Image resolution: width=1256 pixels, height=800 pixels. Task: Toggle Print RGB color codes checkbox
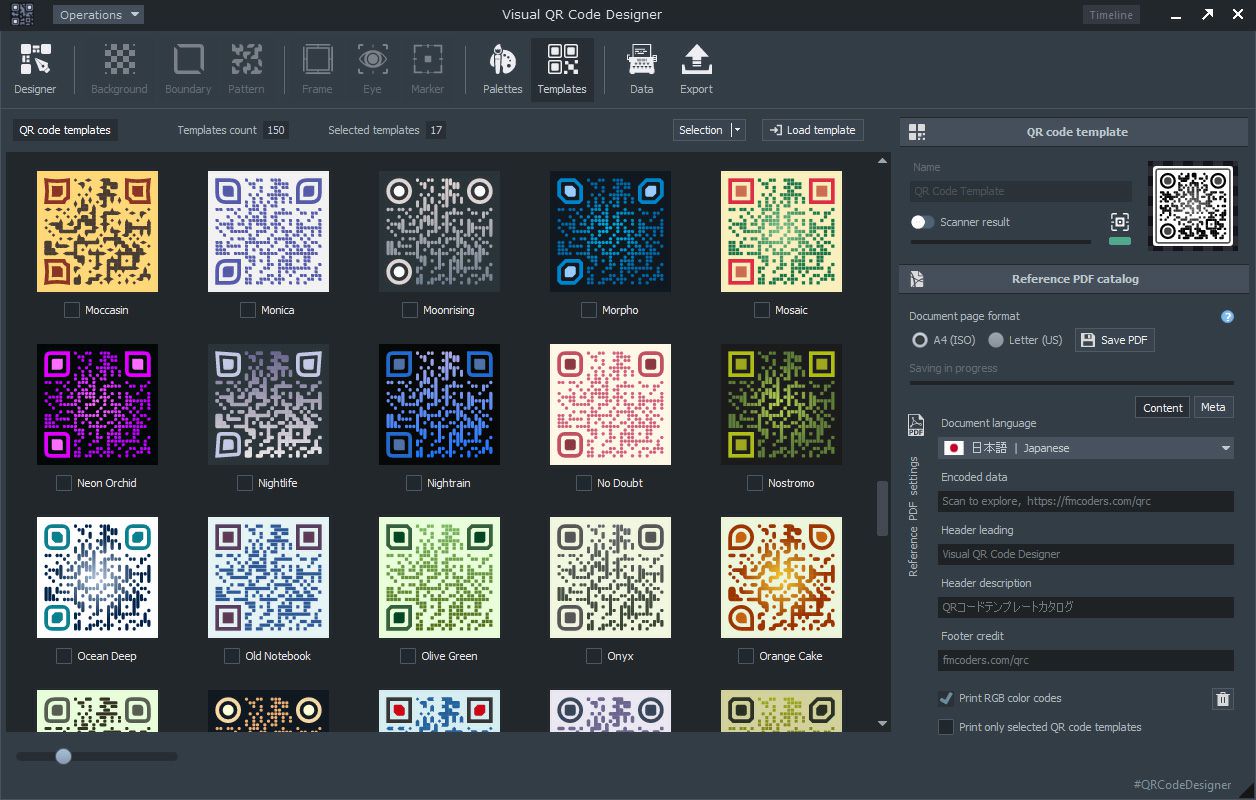click(x=946, y=698)
